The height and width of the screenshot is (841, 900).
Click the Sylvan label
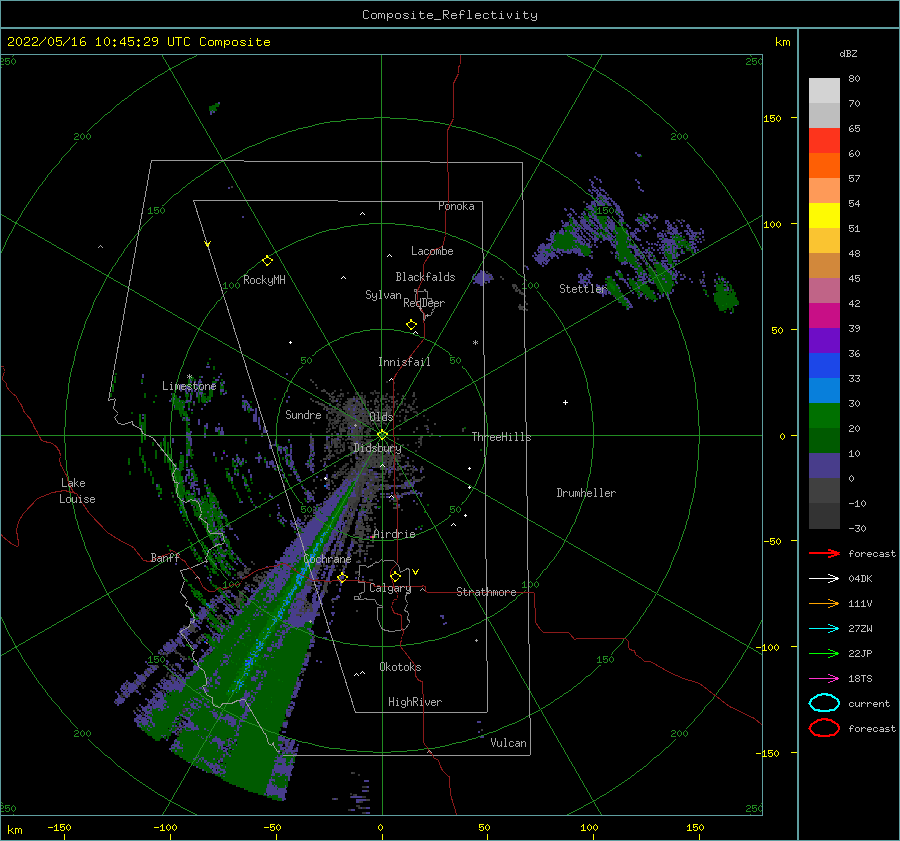tap(383, 295)
